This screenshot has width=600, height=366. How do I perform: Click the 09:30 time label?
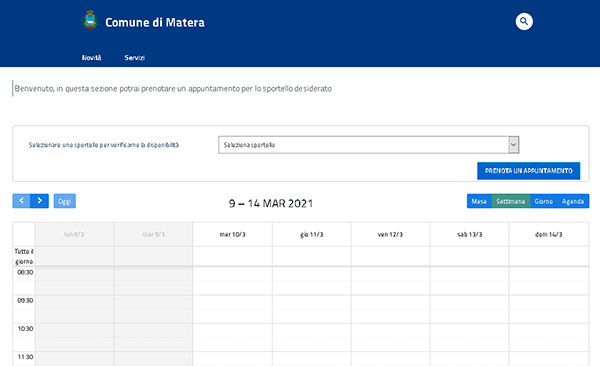click(x=25, y=301)
